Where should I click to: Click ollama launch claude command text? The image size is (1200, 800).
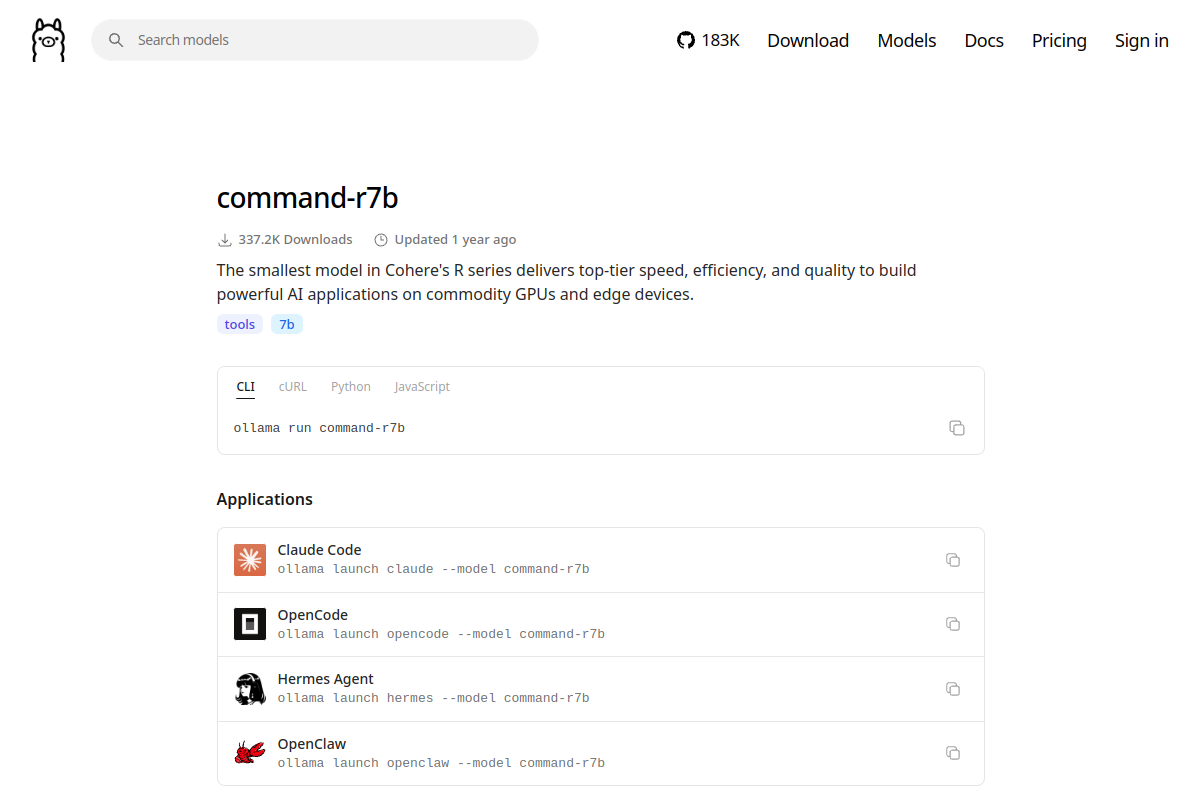433,569
